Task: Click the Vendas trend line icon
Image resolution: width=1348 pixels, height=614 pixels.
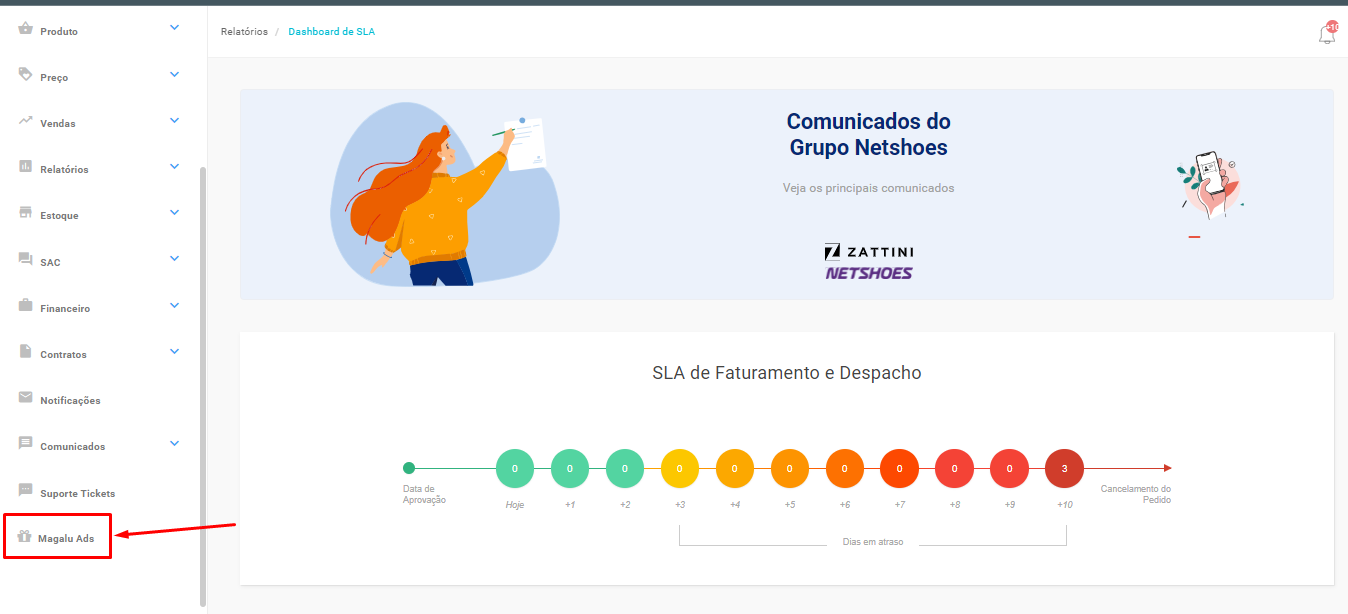Action: pyautogui.click(x=26, y=121)
